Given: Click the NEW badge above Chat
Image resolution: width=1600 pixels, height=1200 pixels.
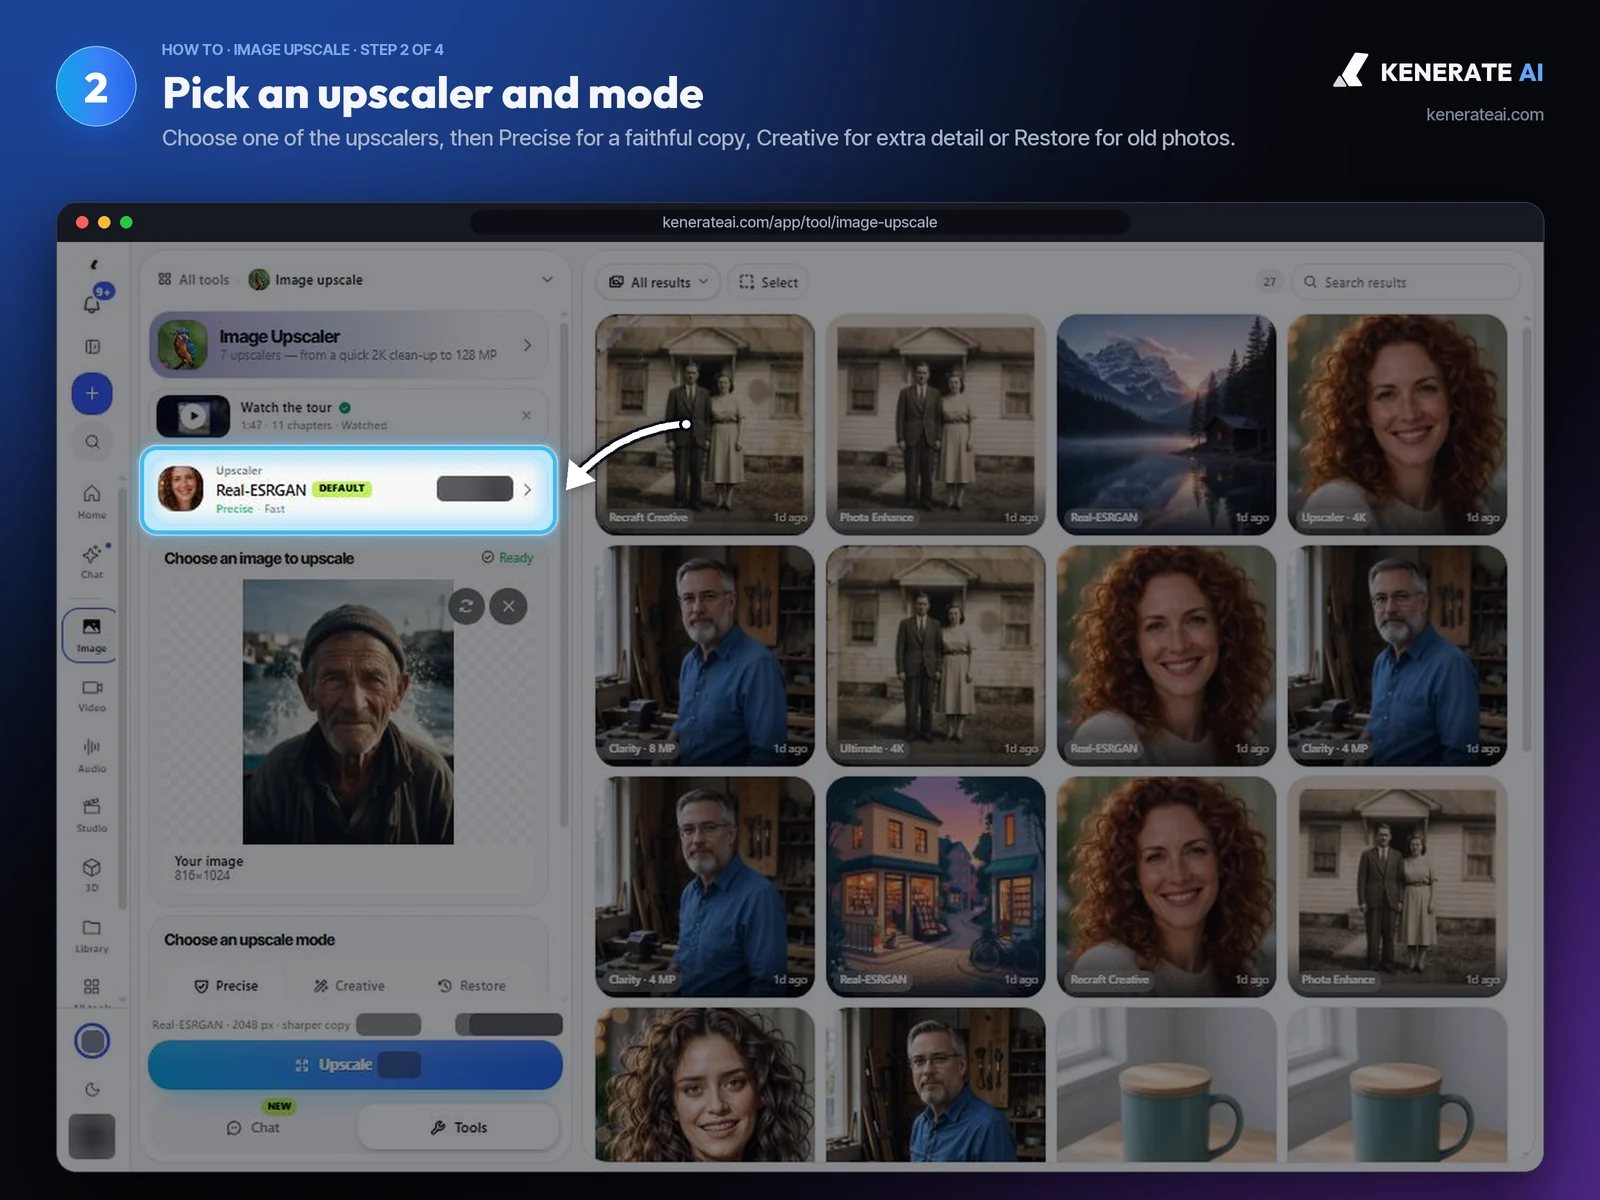Looking at the screenshot, I should 279,1106.
